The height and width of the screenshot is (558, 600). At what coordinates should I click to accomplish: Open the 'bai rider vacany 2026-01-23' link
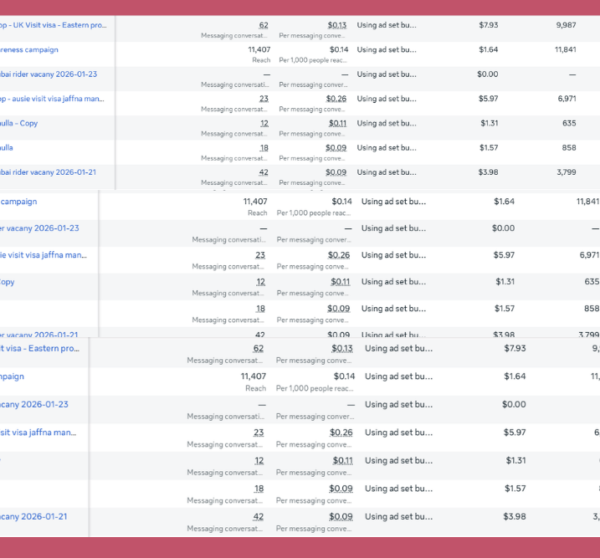pyautogui.click(x=49, y=73)
